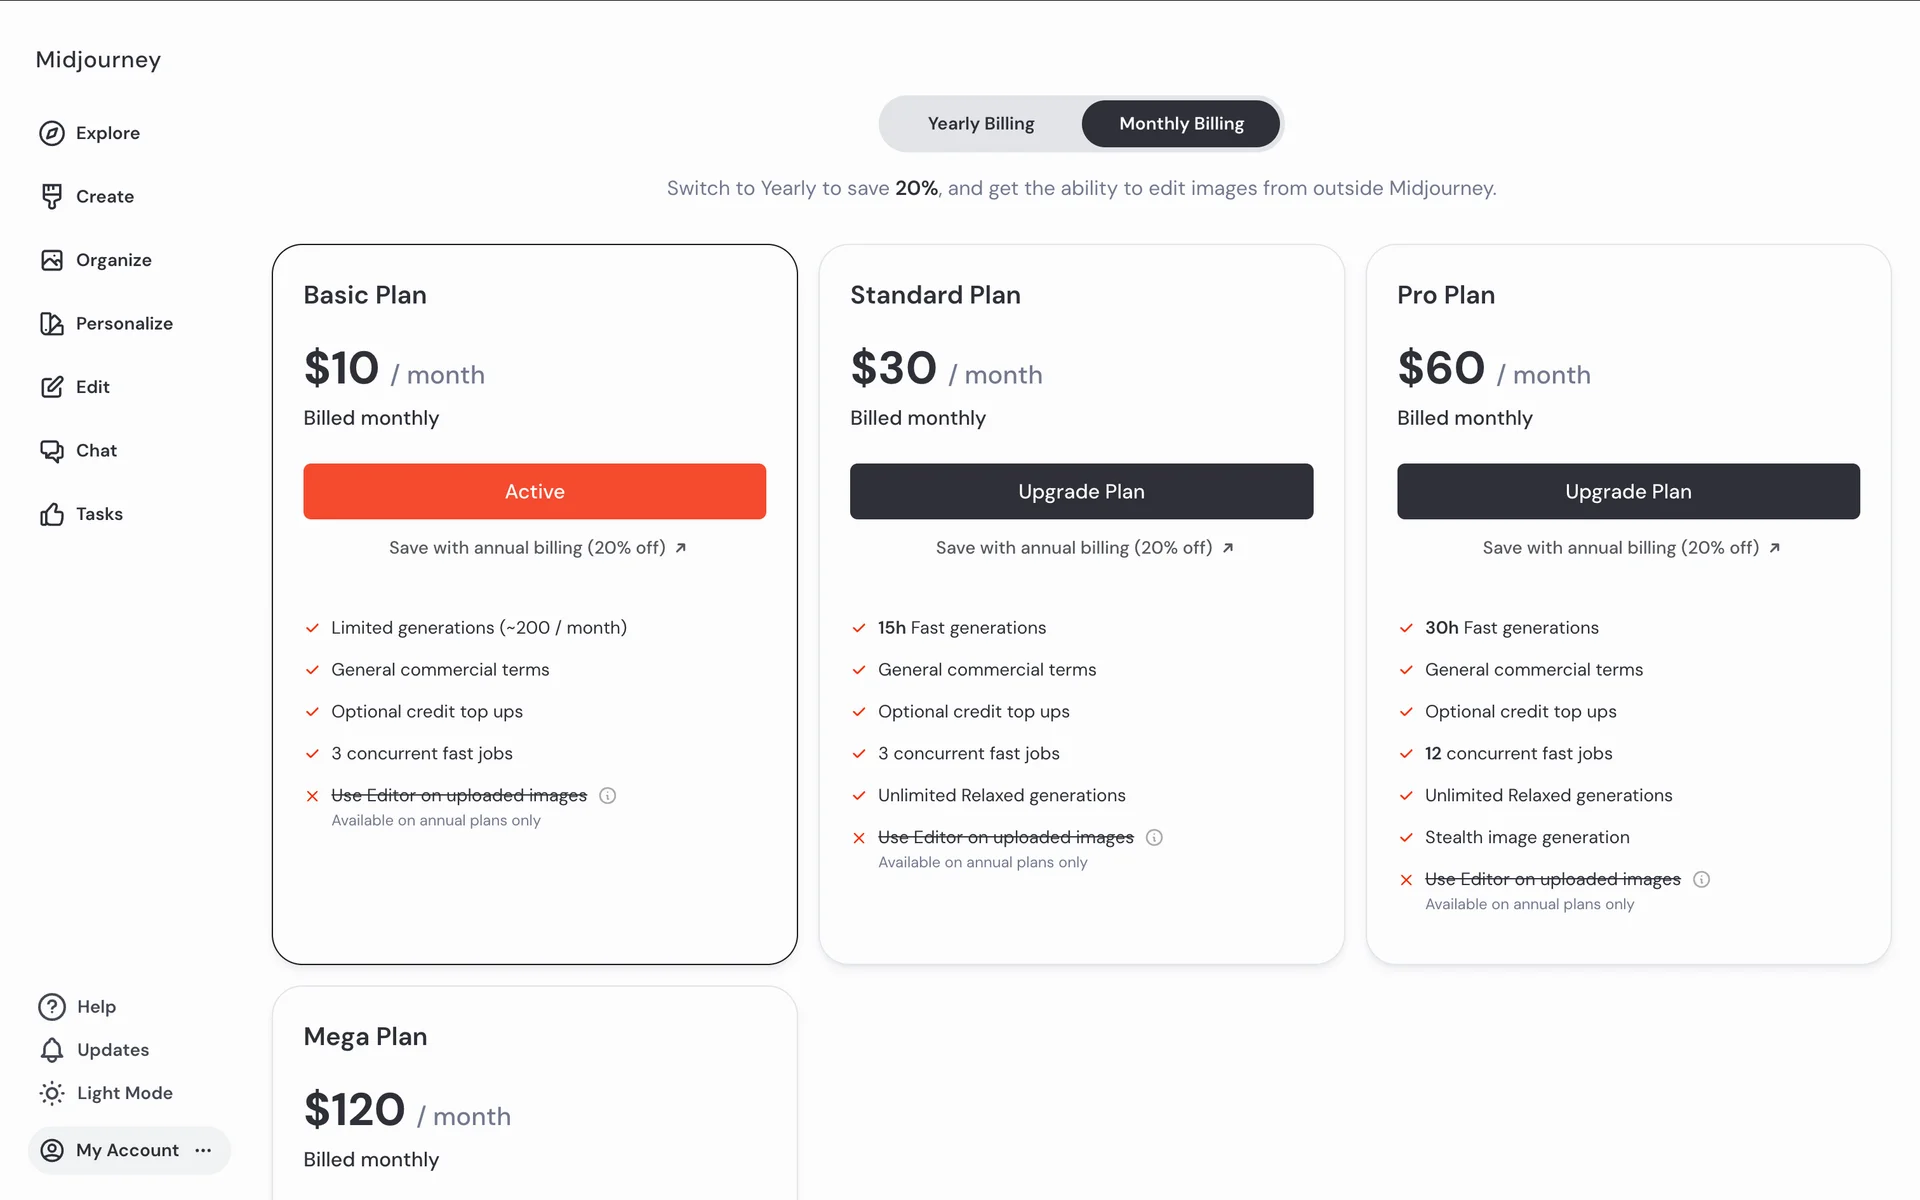
Task: Open the Chat bubbles icon
Action: [52, 451]
